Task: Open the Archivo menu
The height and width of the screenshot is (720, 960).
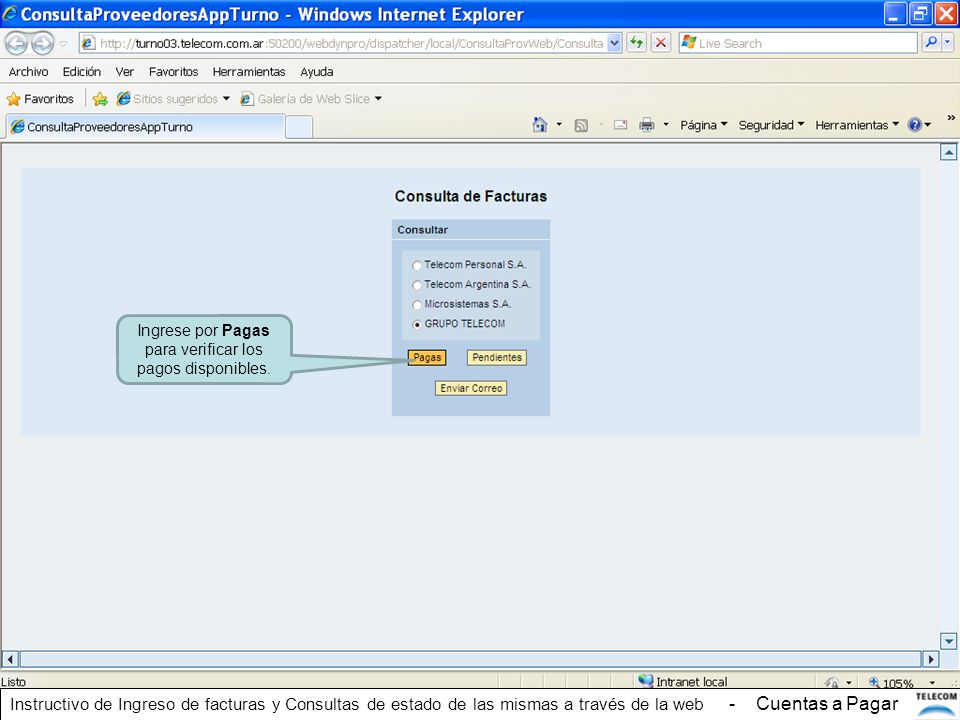Action: click(28, 72)
